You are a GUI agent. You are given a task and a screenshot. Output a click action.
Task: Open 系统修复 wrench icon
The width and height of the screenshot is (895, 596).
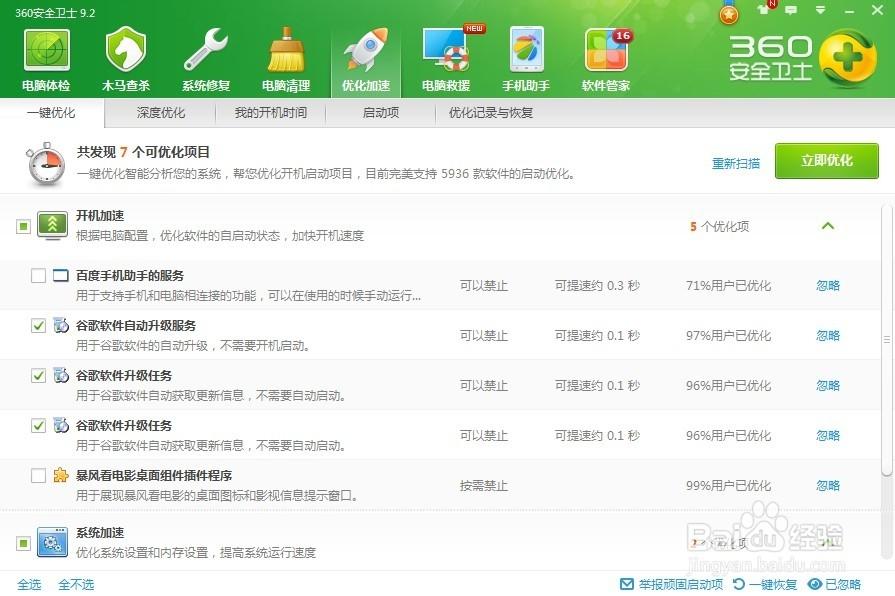[206, 50]
